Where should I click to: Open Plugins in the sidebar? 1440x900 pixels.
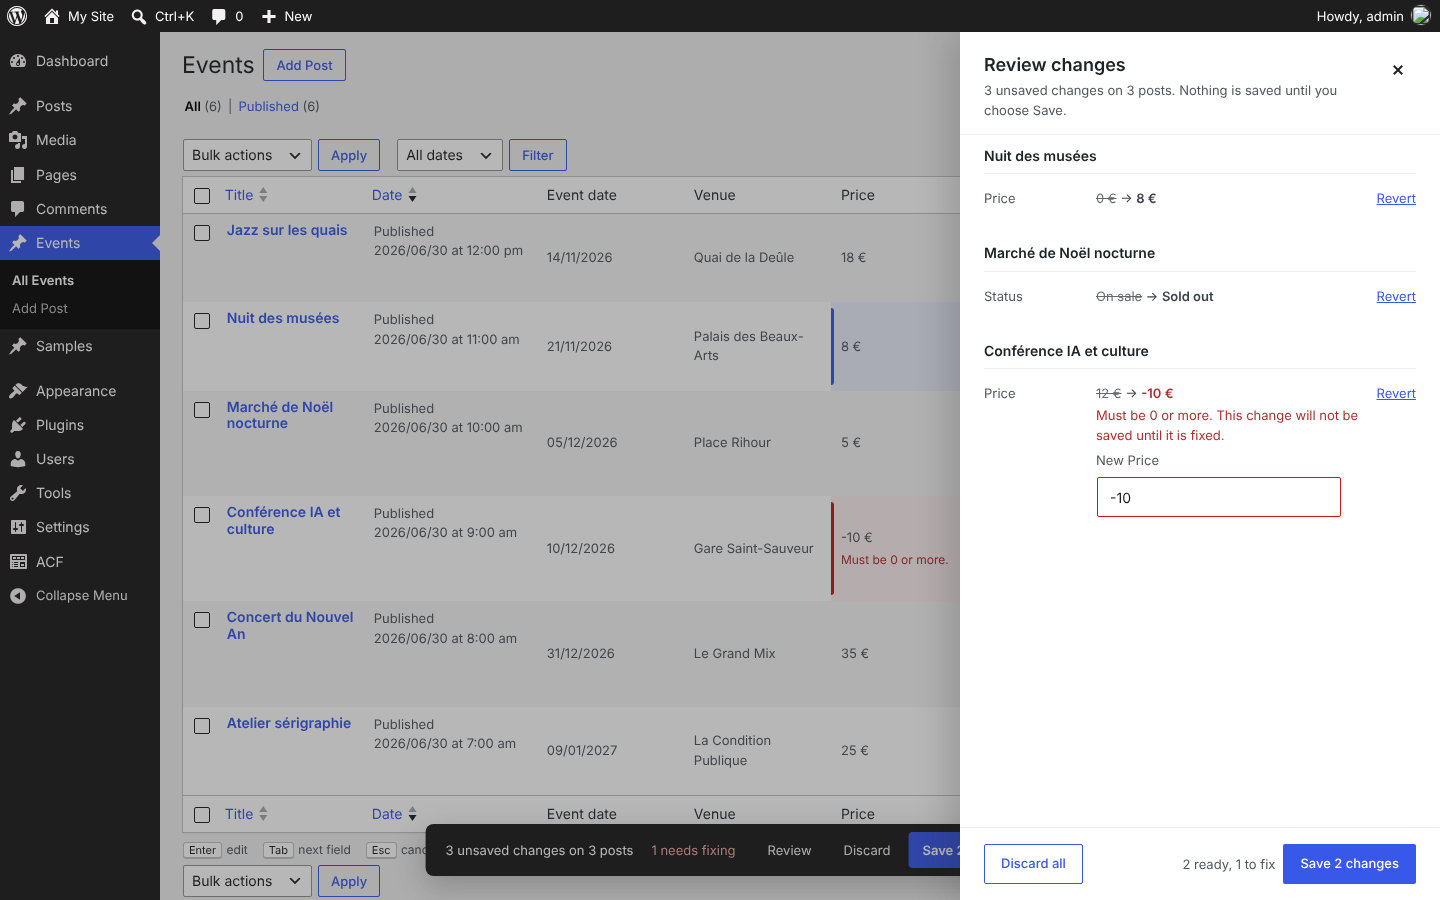coord(80,425)
